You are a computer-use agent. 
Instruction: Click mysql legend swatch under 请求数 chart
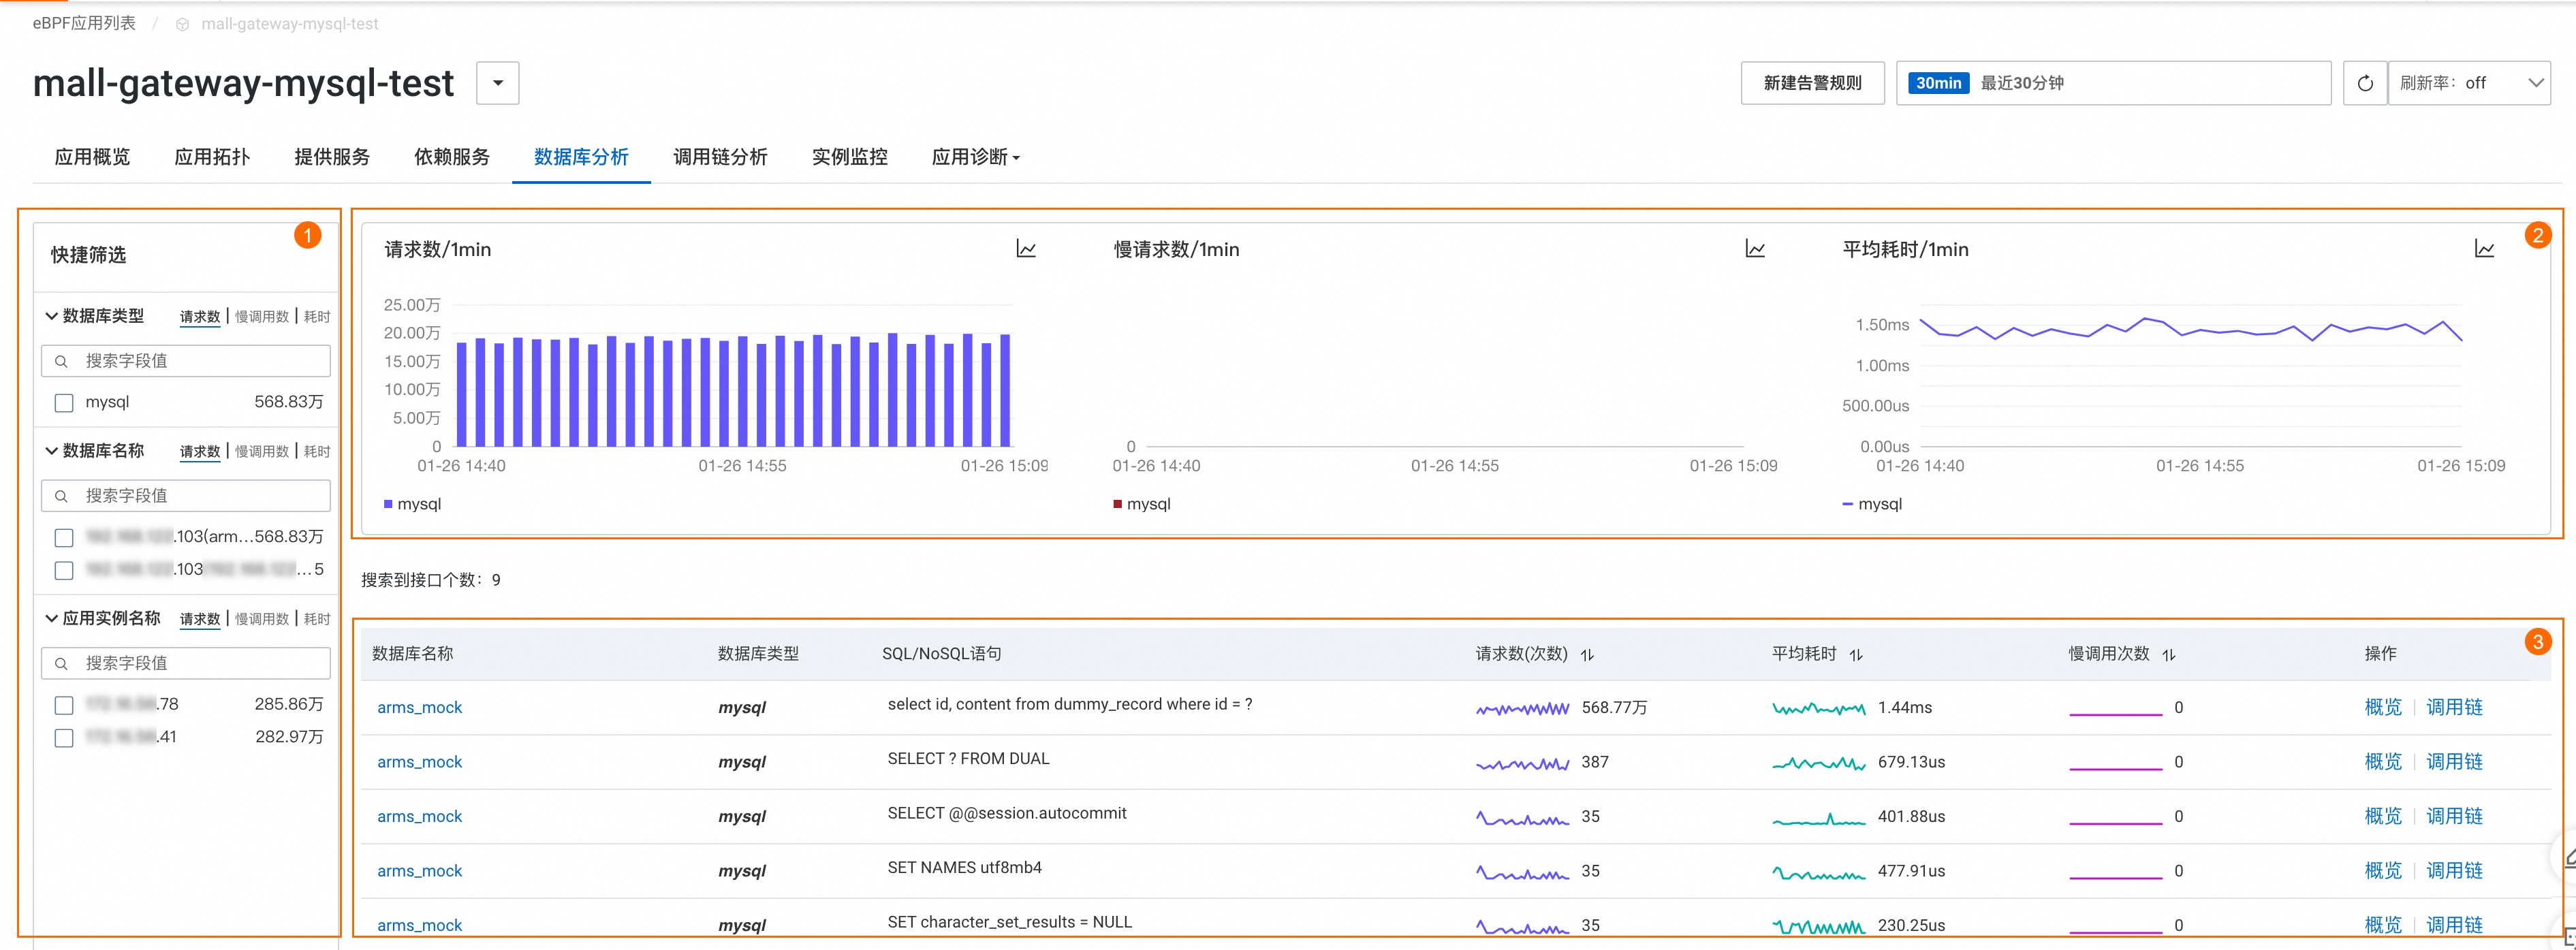[x=388, y=504]
